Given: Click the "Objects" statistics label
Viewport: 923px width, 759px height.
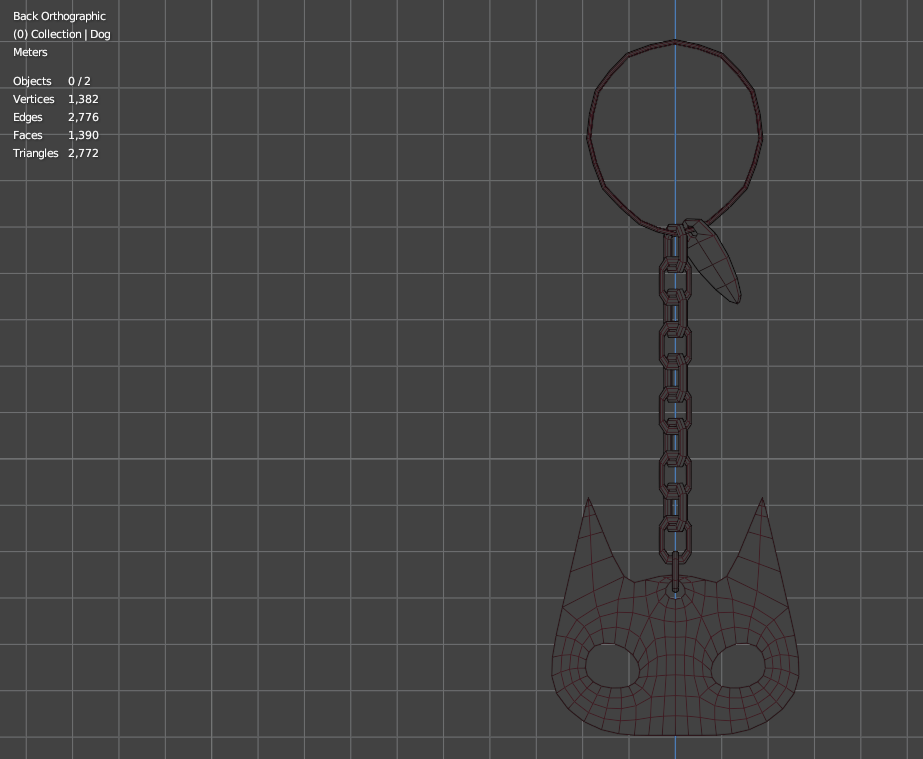Looking at the screenshot, I should 32,81.
